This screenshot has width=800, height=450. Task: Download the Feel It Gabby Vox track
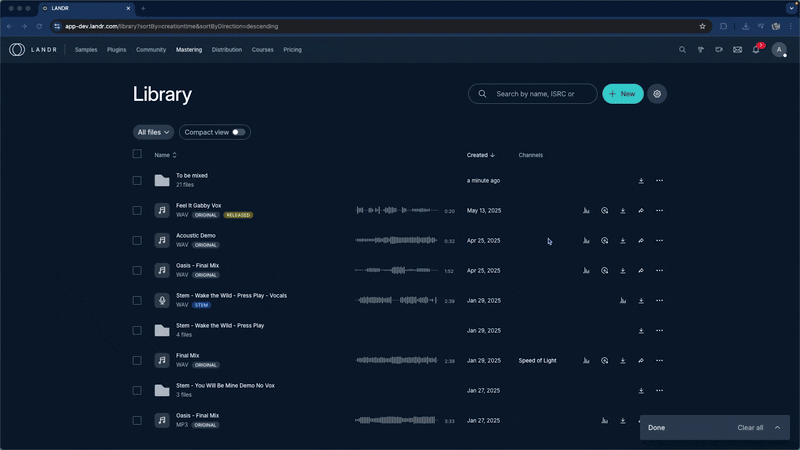pos(623,211)
